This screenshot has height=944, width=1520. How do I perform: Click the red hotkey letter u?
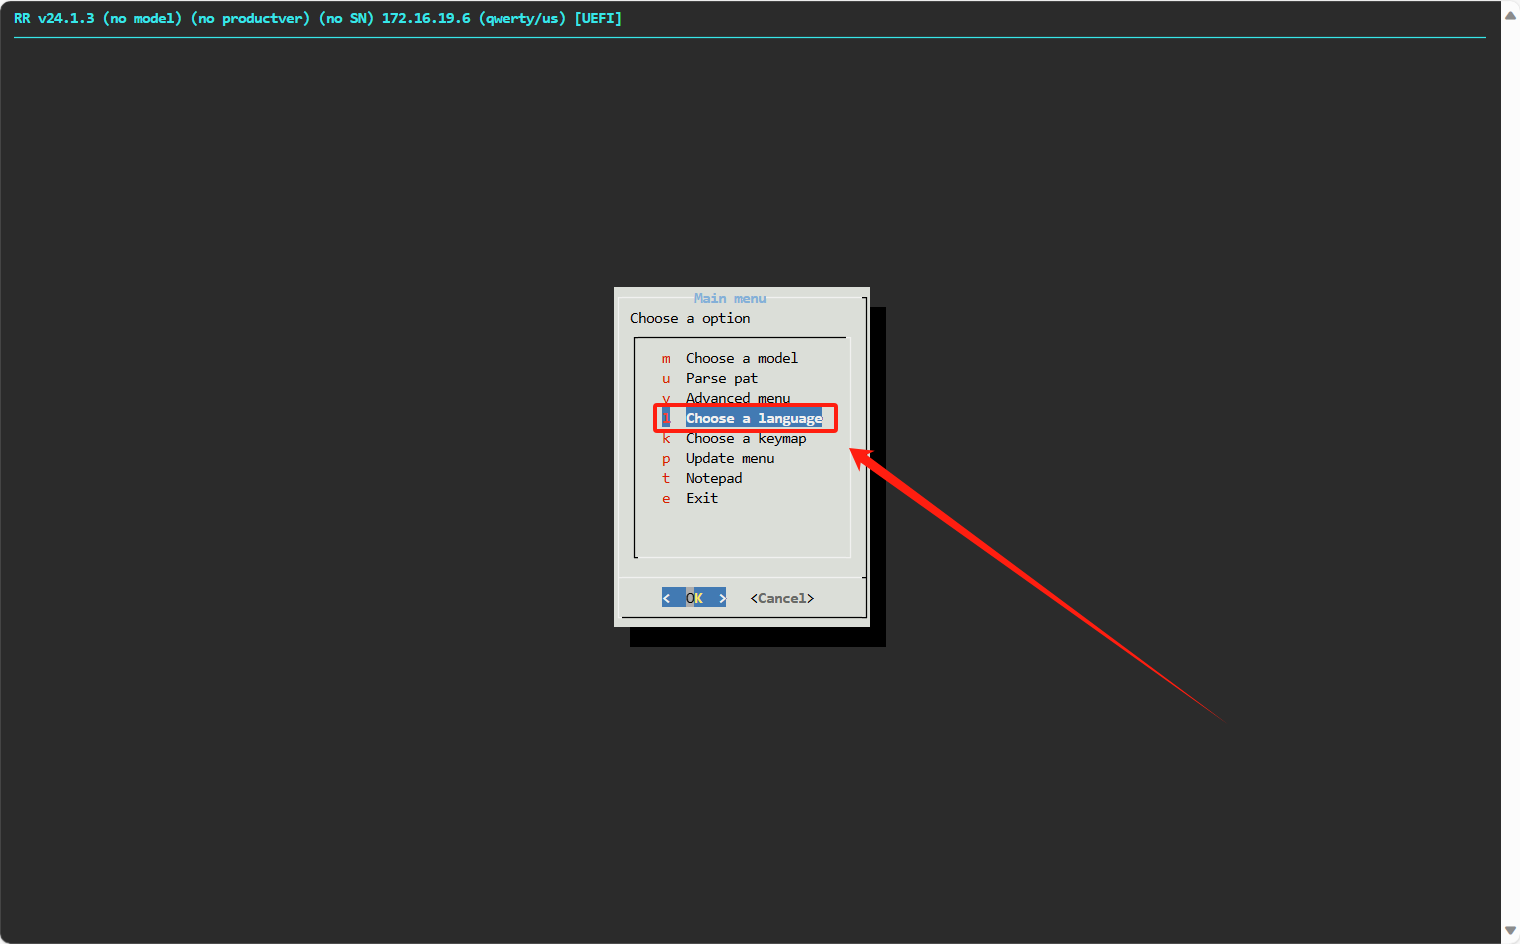666,378
